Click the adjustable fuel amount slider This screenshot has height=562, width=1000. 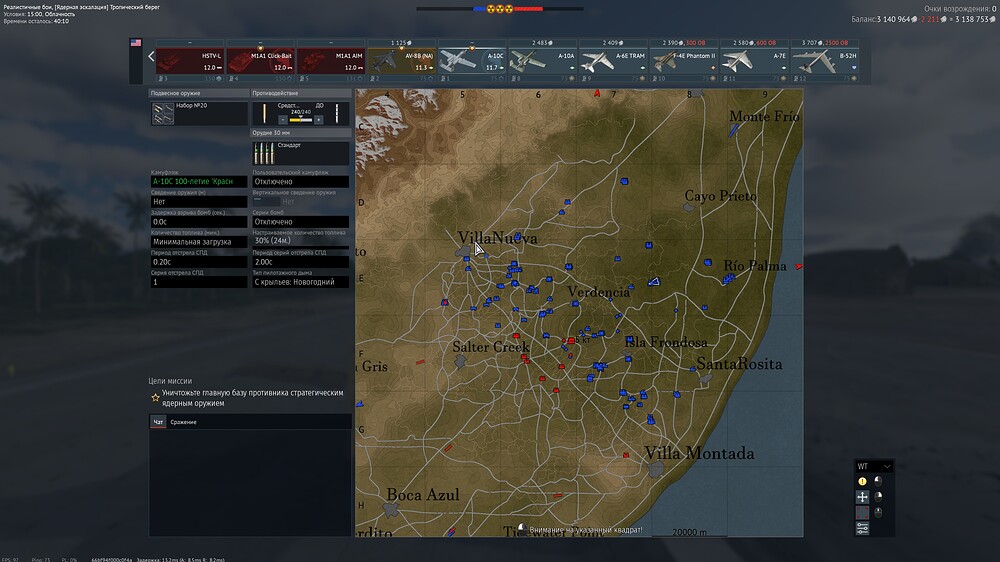coord(299,246)
